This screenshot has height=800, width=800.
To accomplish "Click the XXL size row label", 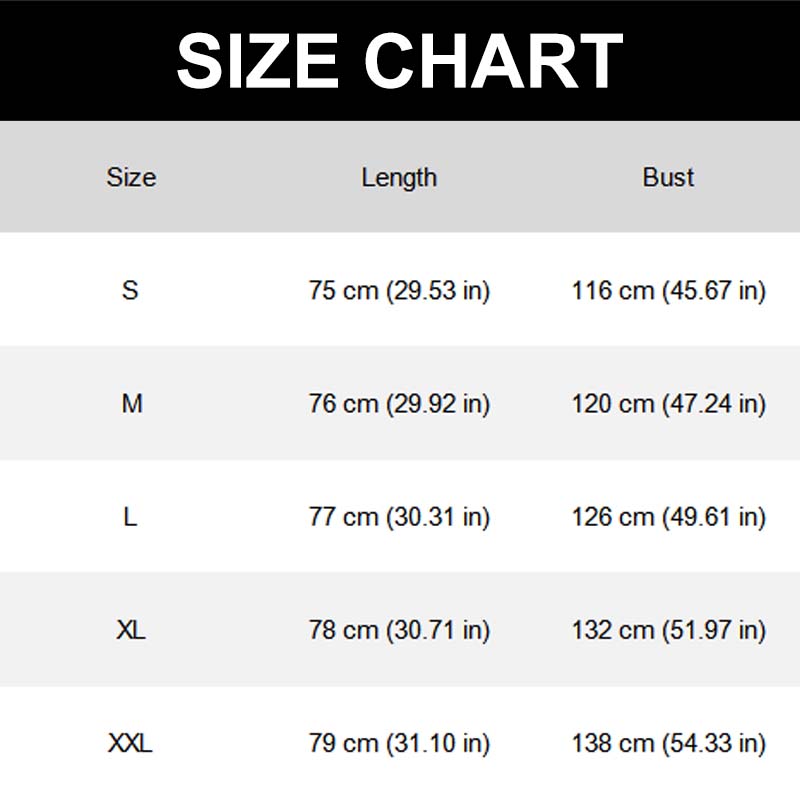I will pos(130,743).
